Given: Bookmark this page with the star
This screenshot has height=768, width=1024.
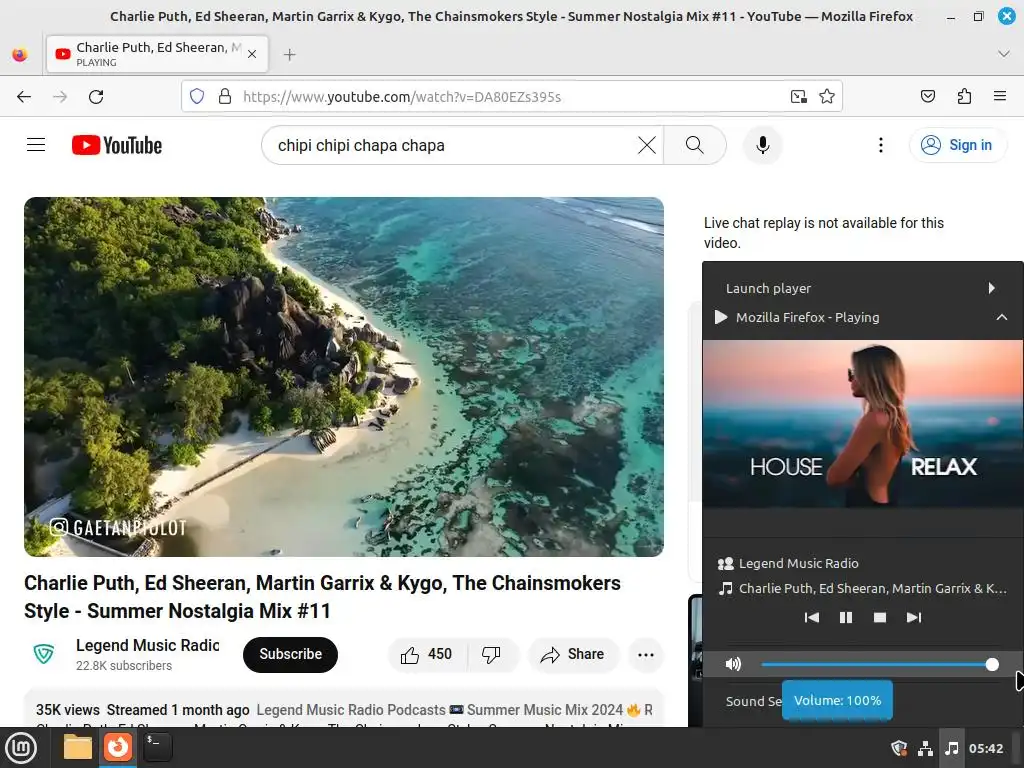Looking at the screenshot, I should [827, 97].
